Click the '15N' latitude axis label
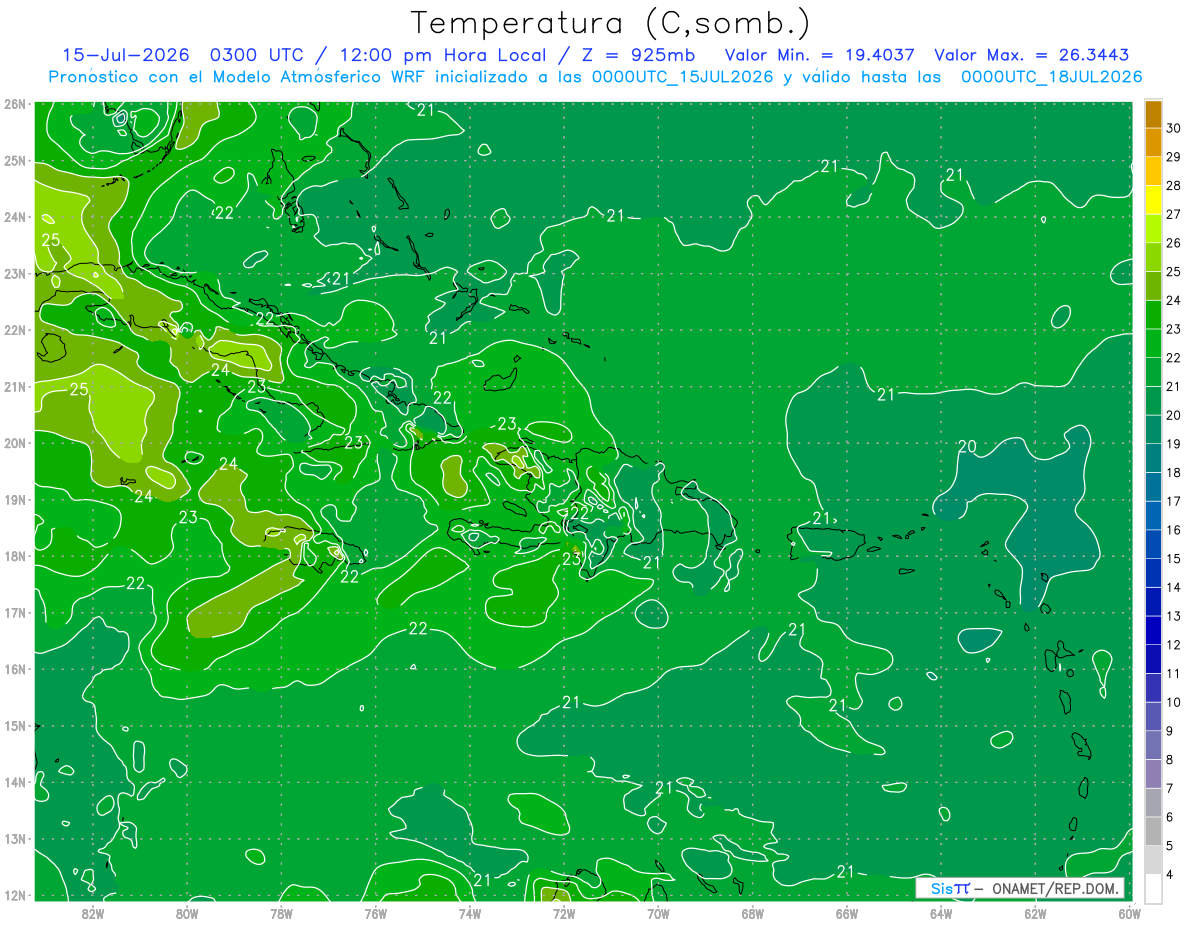Screen dimensions: 1200x927 coord(14,725)
